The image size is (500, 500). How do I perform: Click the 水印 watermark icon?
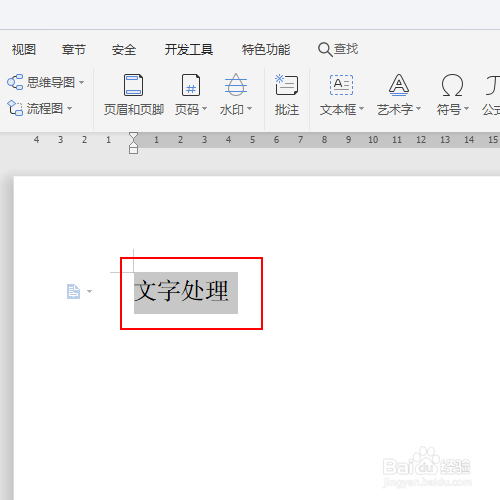tap(236, 85)
